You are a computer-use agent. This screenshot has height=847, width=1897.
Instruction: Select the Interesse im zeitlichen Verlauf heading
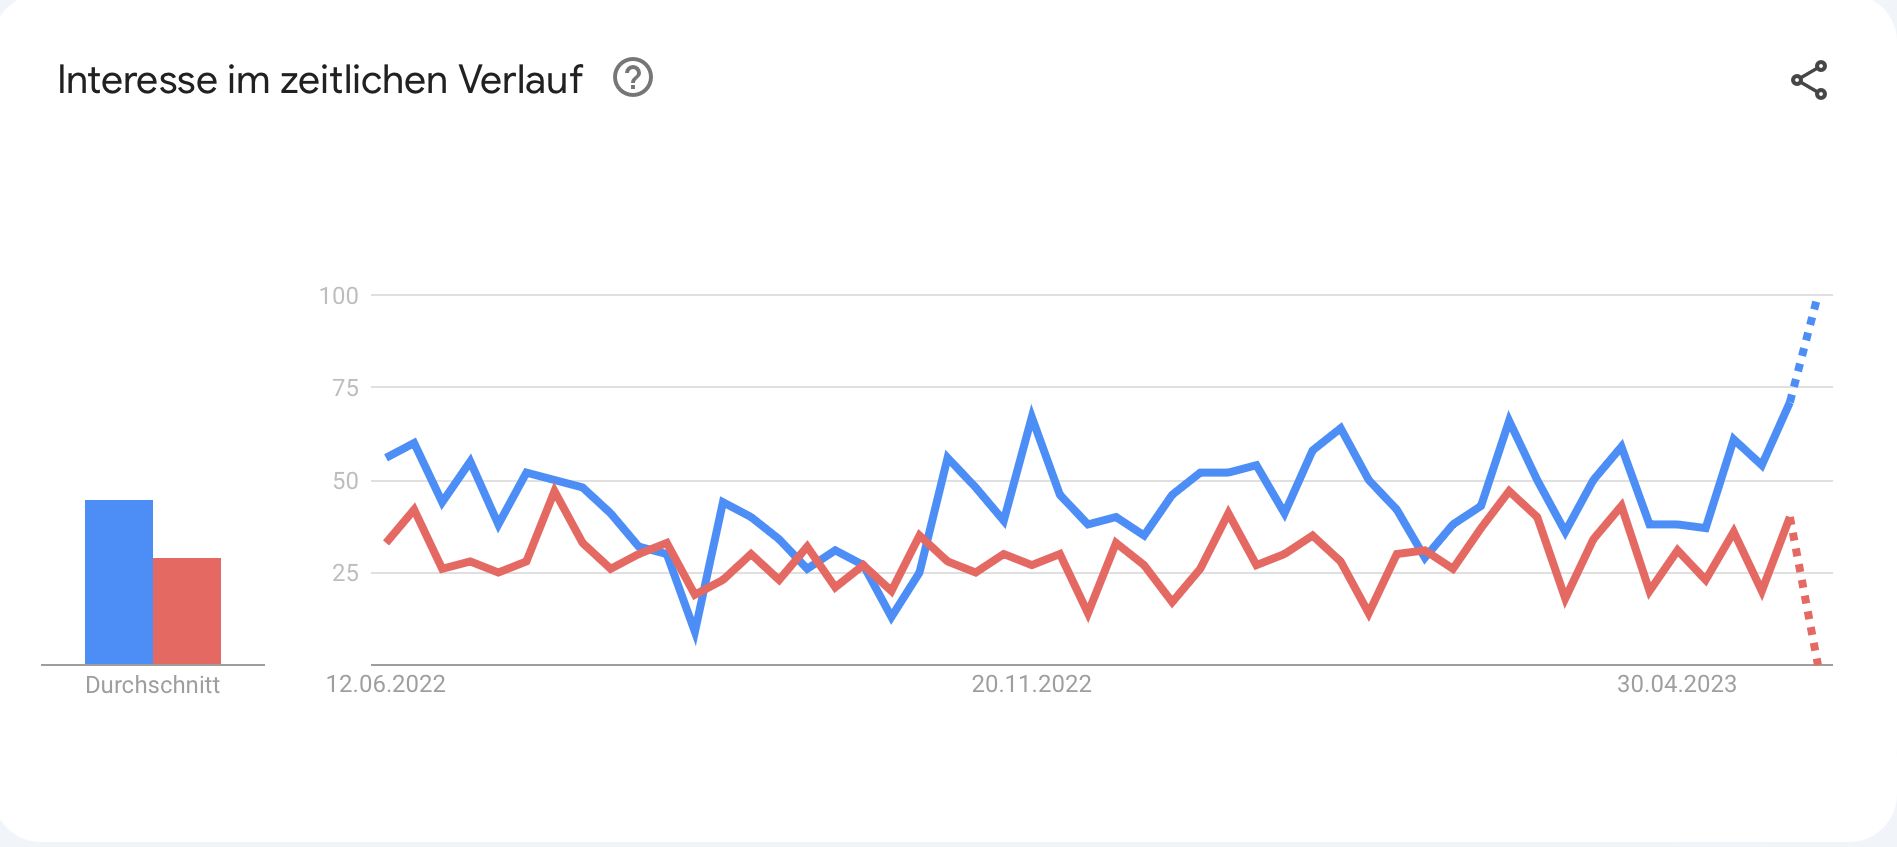pyautogui.click(x=320, y=80)
